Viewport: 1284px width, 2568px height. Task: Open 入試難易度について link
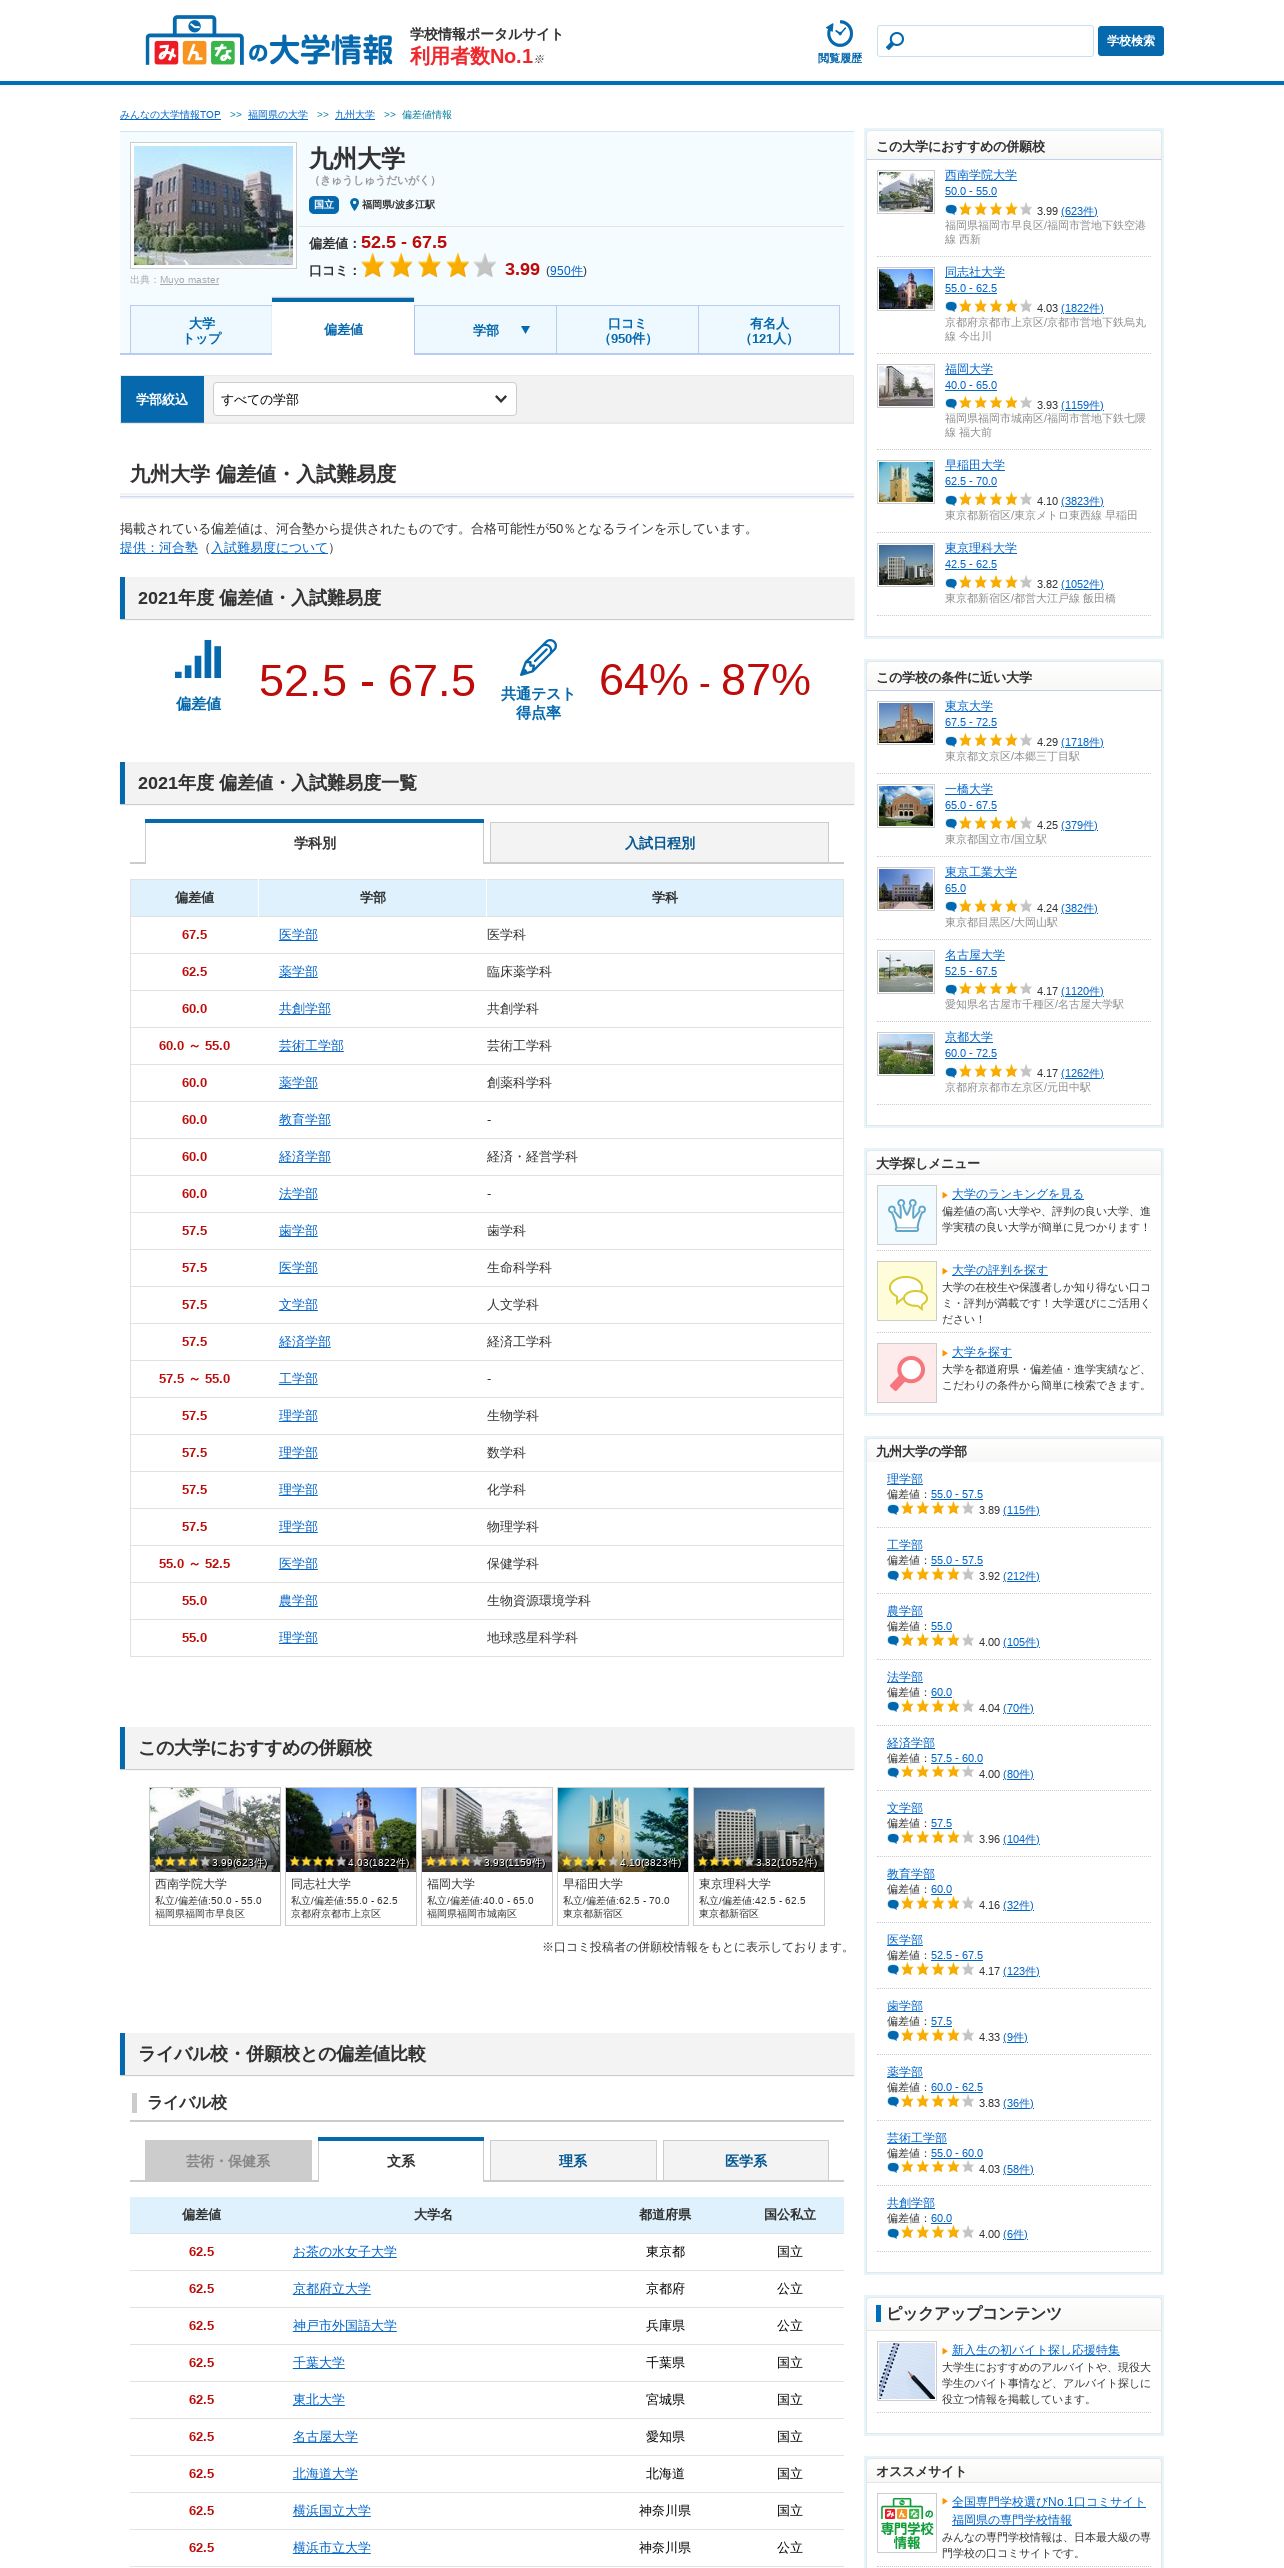(x=270, y=547)
